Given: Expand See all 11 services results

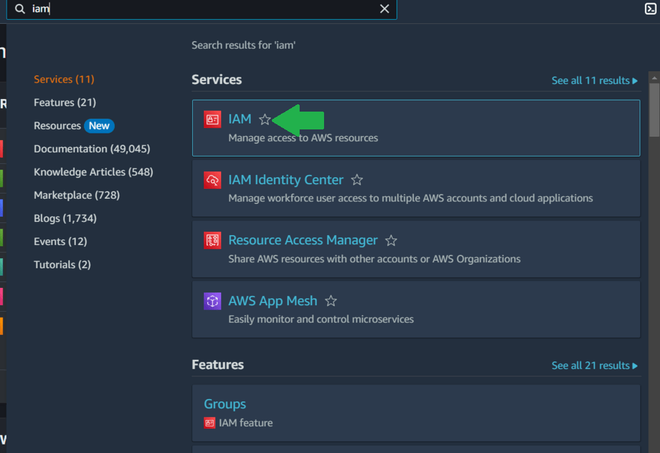Looking at the screenshot, I should click(594, 80).
